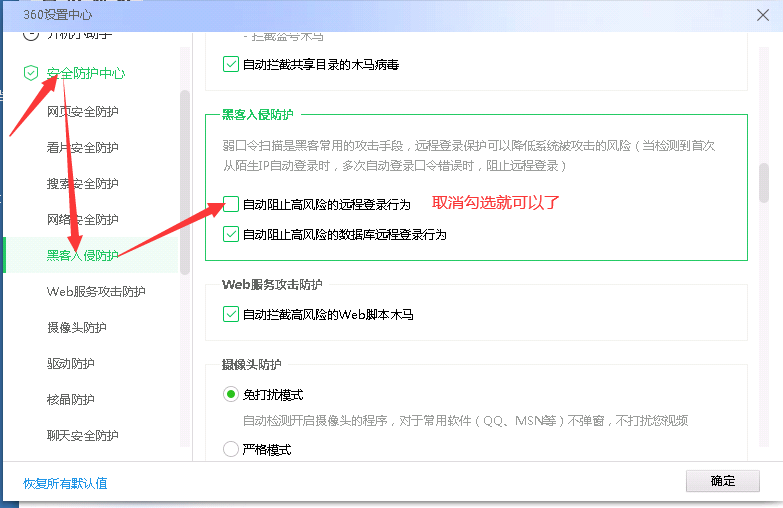Click the sidebar vertical scrollbar thumb
Screen dimensions: 783x508
point(185,182)
